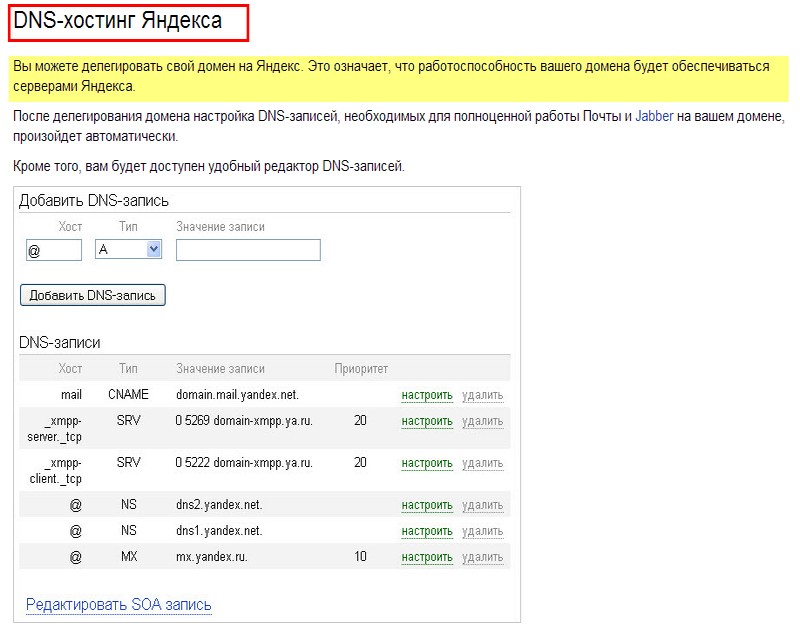Click the DNS-хостинг Яндекса page heading
Viewport: 800px width, 641px height.
click(x=118, y=21)
